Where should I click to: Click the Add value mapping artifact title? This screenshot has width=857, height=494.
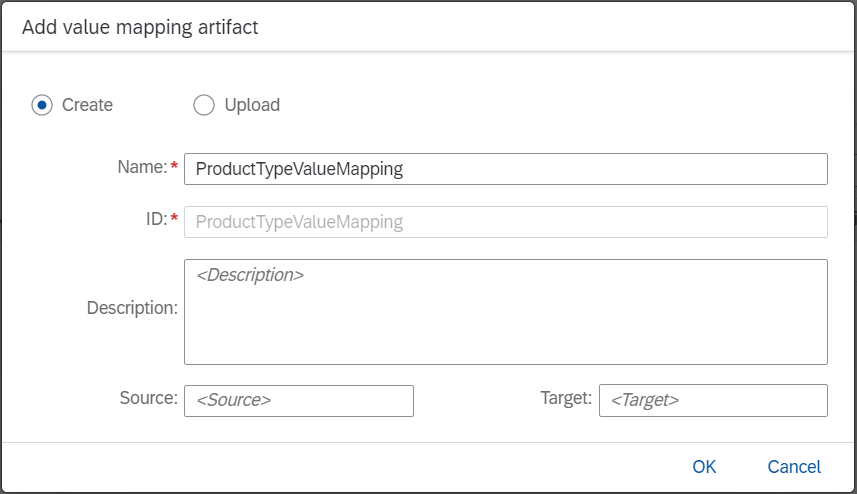140,27
